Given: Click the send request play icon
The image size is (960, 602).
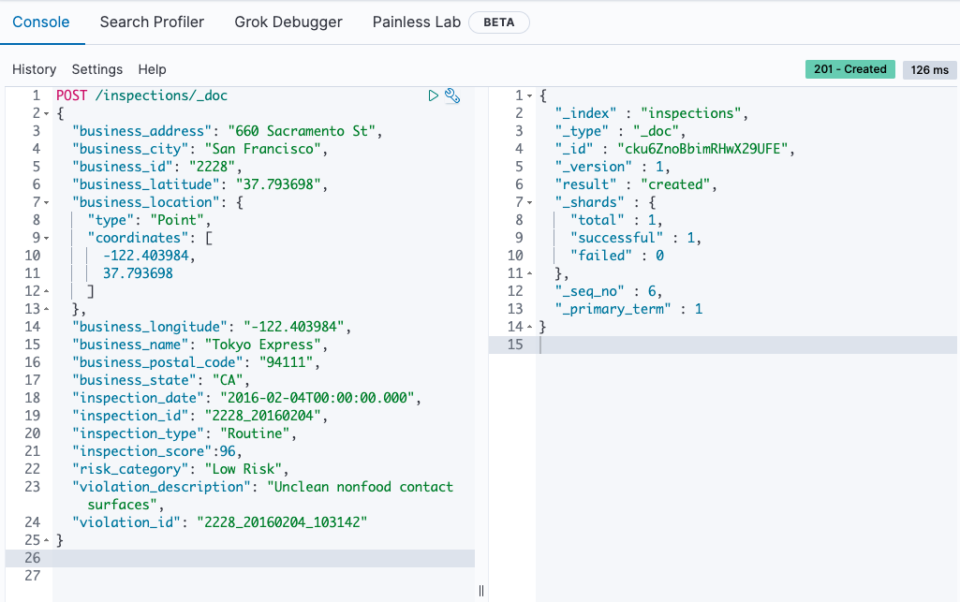Looking at the screenshot, I should click(432, 95).
